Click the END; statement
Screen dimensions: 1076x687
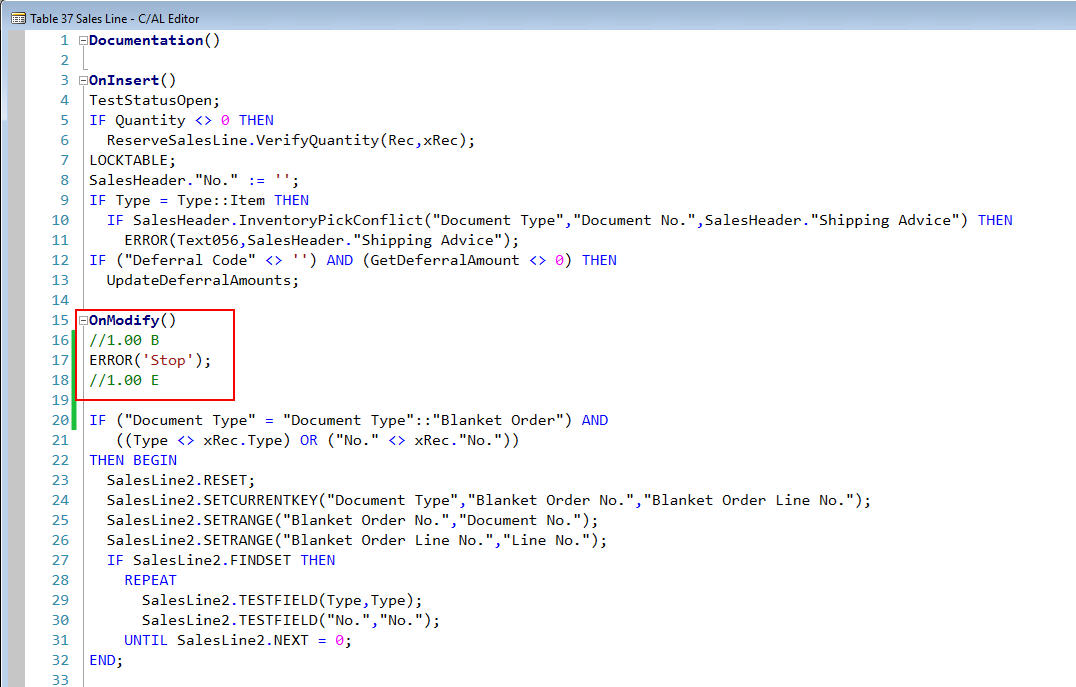coord(106,660)
